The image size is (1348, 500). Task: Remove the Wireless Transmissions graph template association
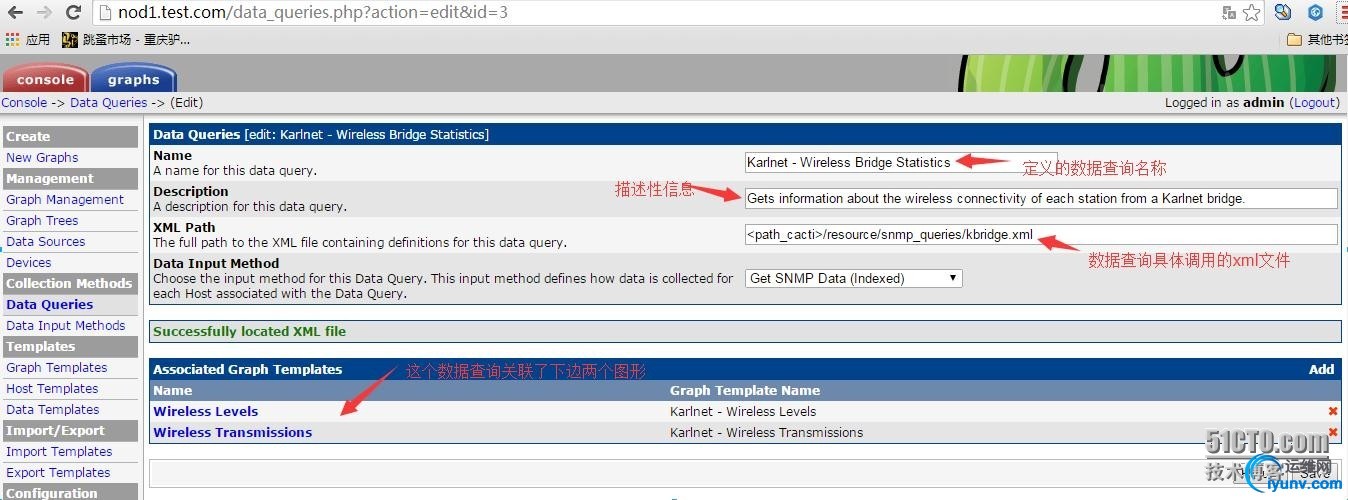click(x=1333, y=432)
